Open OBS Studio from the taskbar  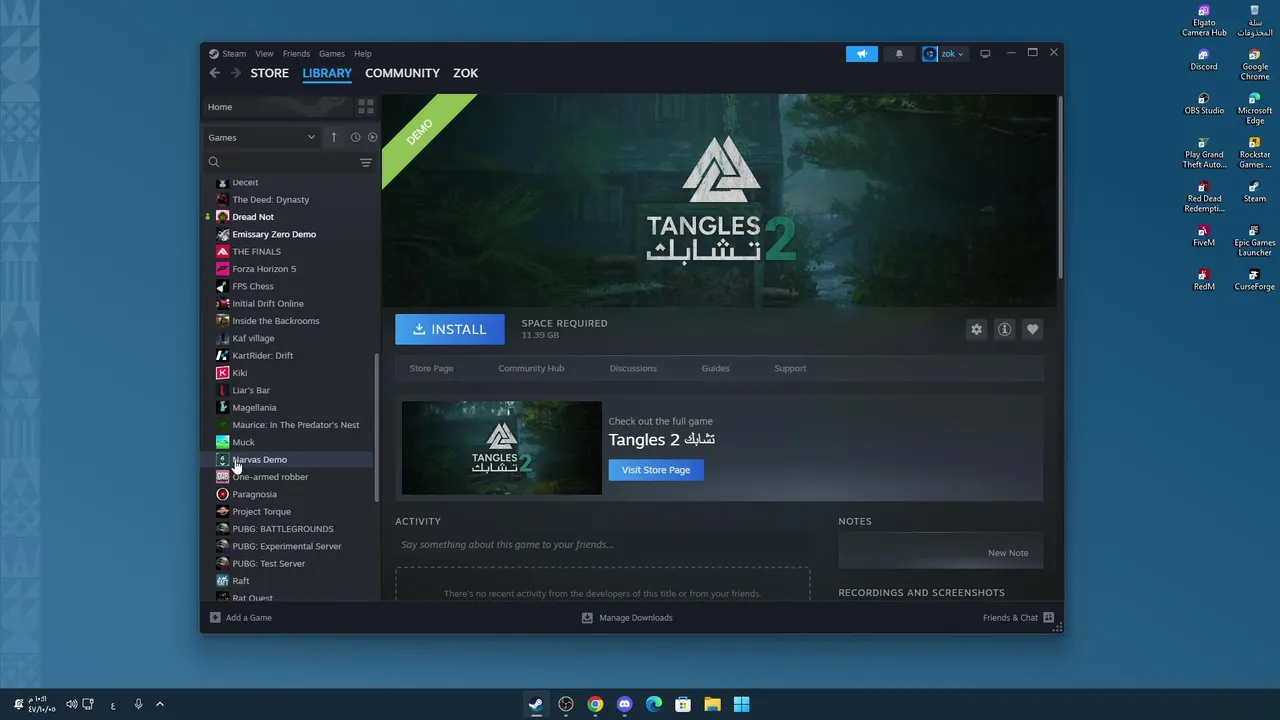(x=566, y=704)
